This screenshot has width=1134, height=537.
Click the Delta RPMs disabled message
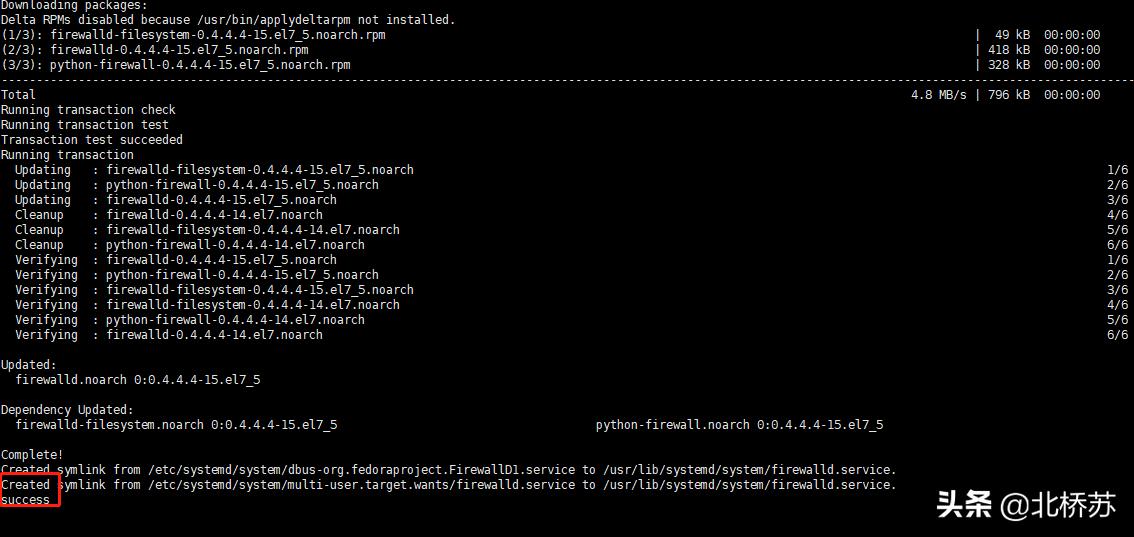(x=227, y=20)
